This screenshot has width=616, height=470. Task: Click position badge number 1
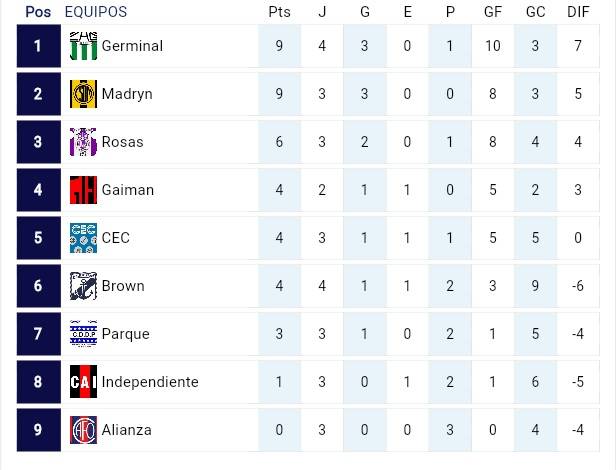pos(38,46)
